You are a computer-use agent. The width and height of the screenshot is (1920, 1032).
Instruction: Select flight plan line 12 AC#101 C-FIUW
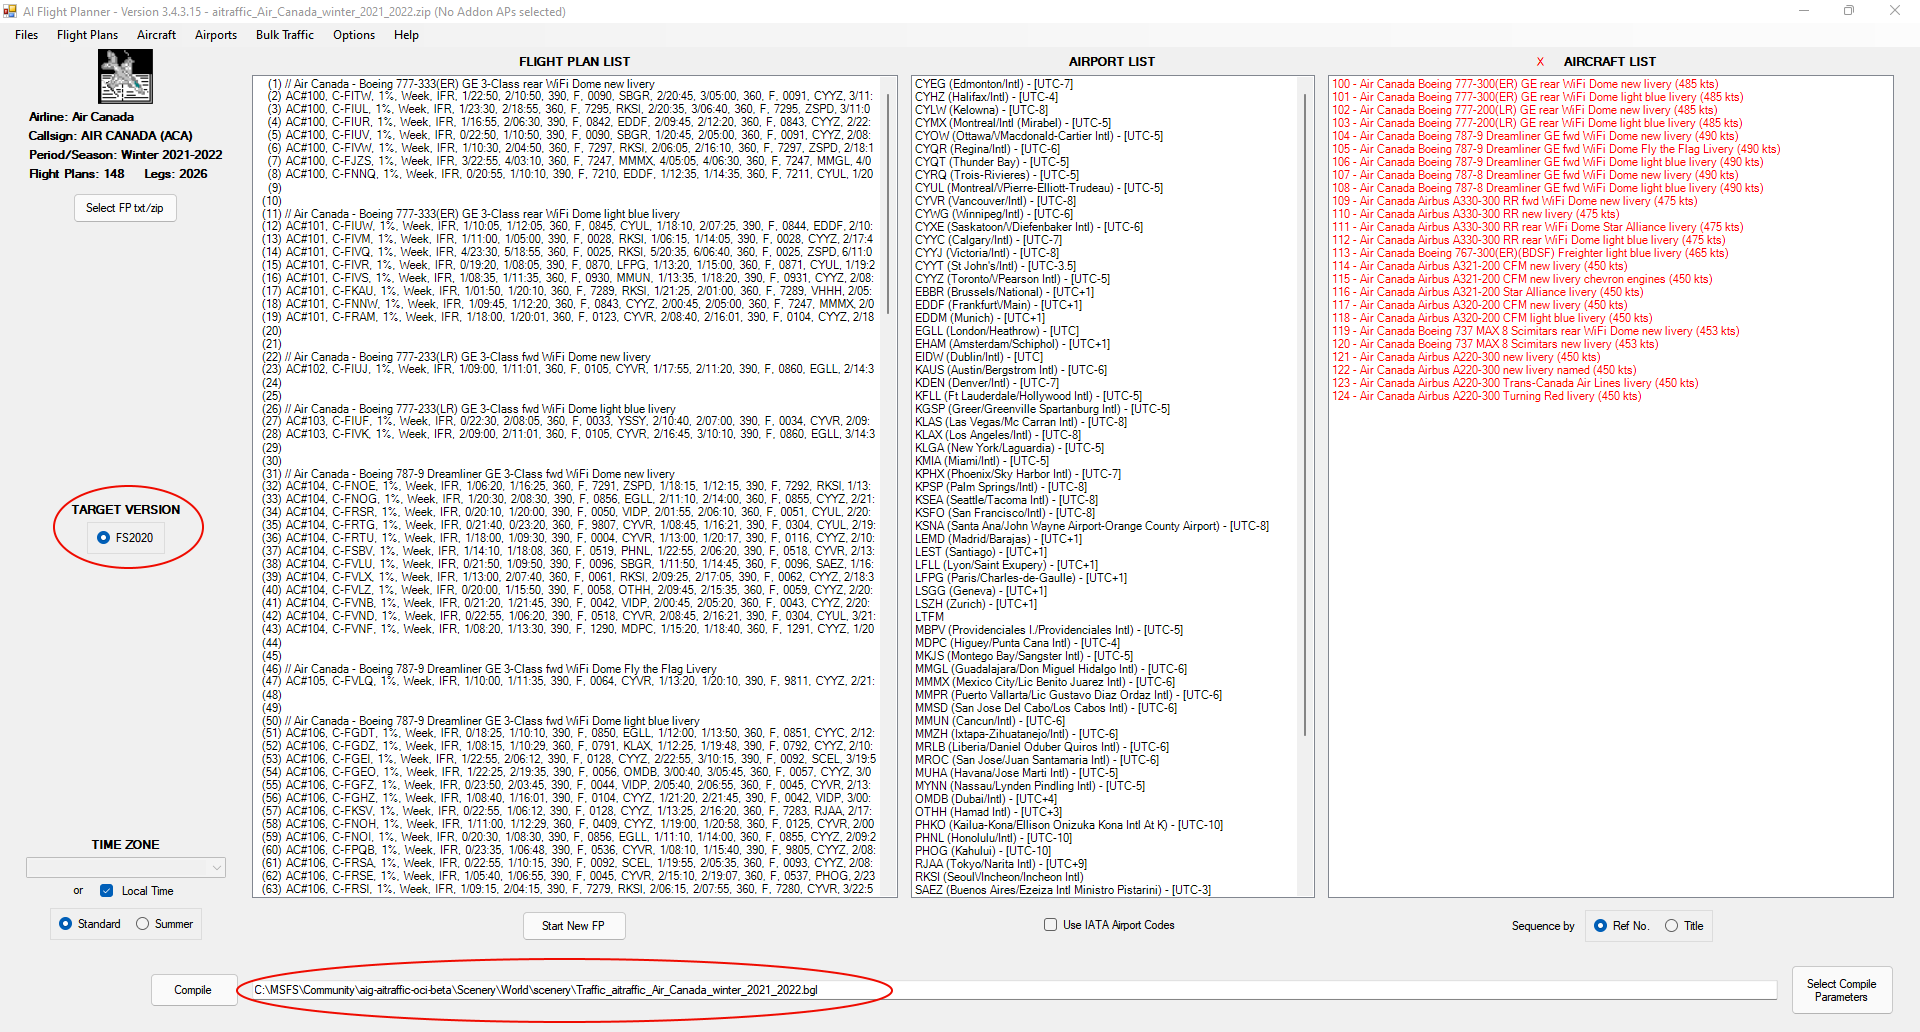pos(567,227)
